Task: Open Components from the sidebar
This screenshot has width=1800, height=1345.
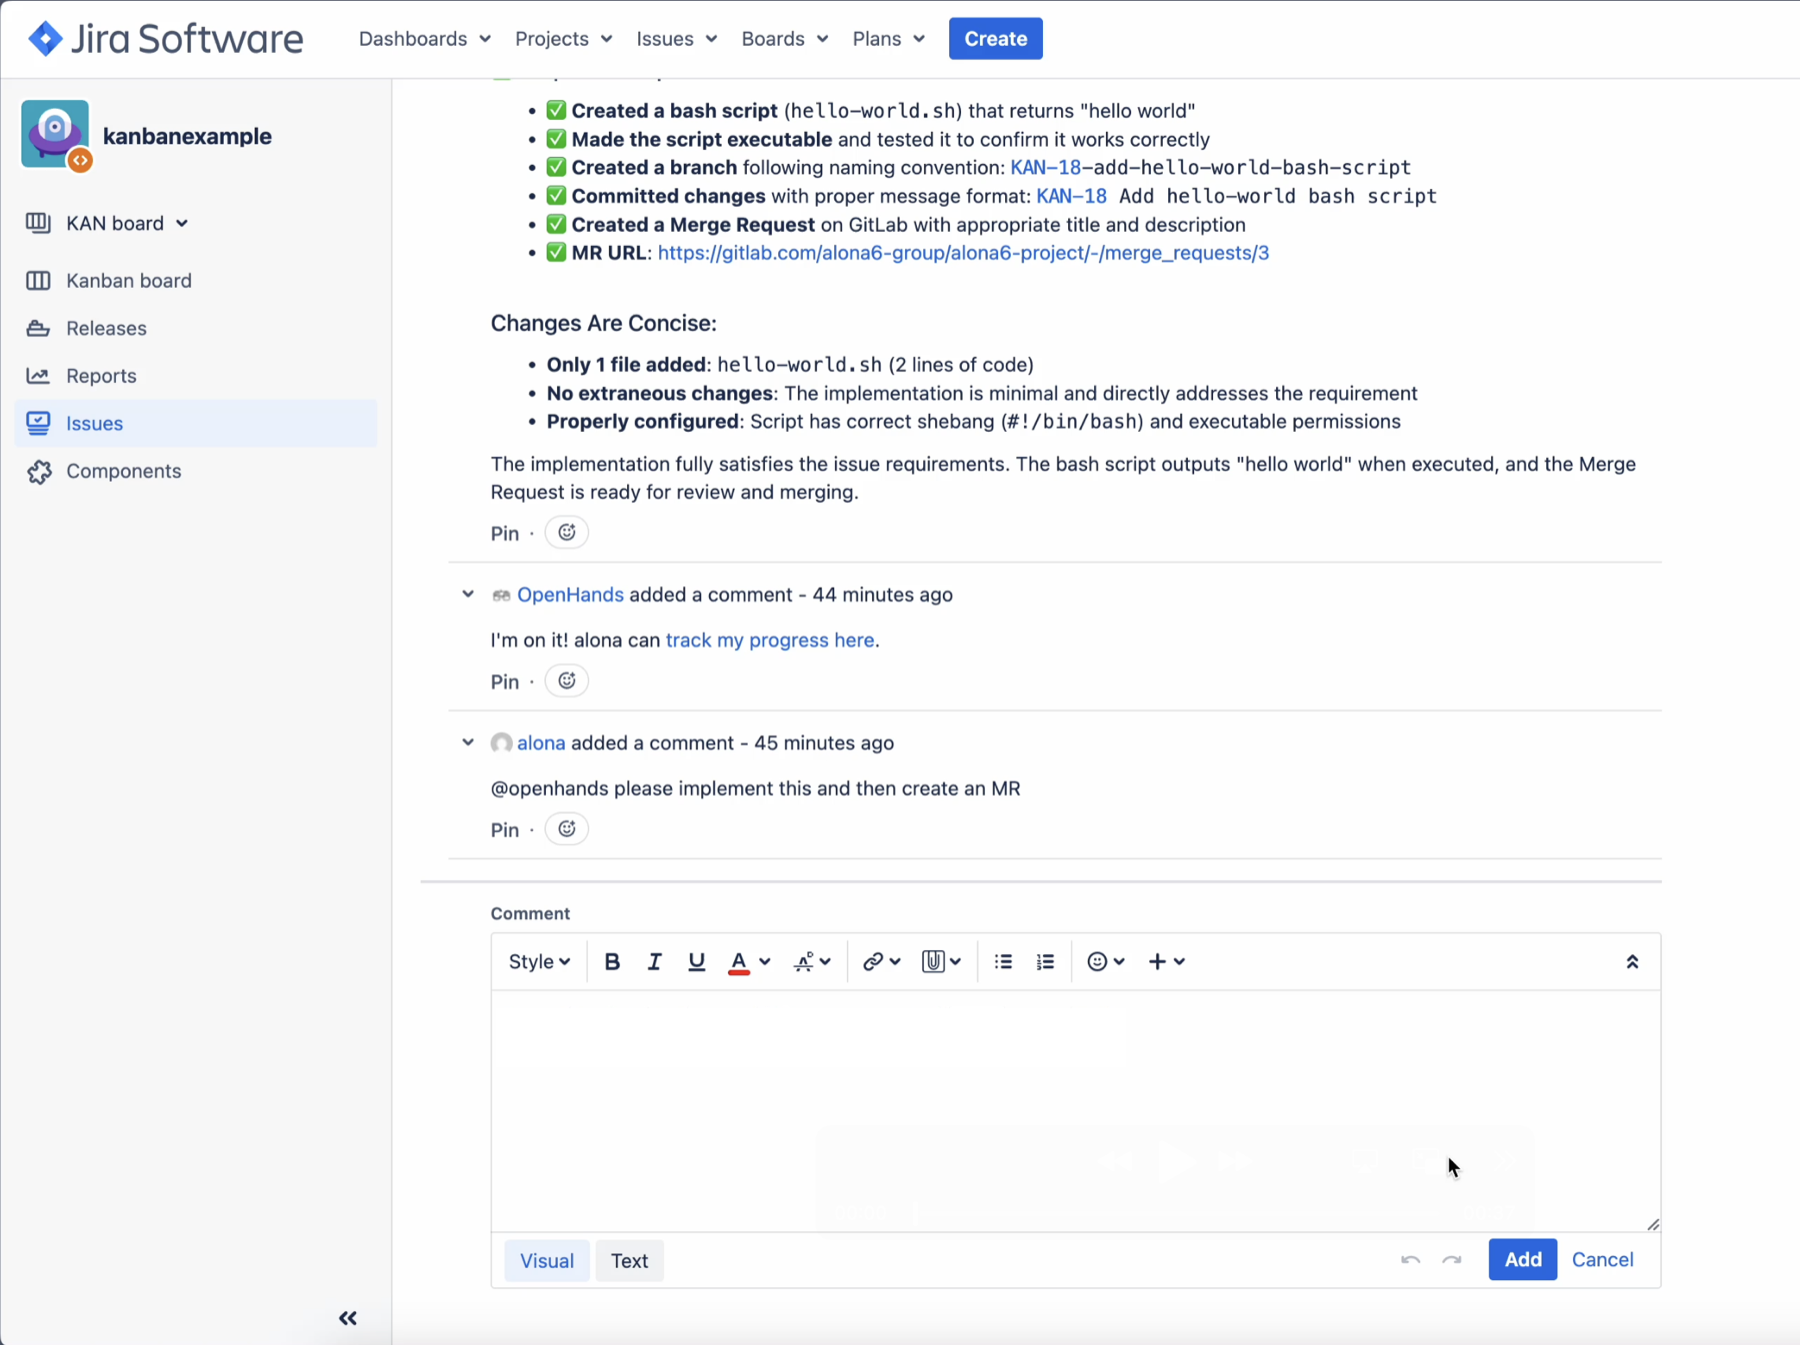Action: tap(123, 471)
